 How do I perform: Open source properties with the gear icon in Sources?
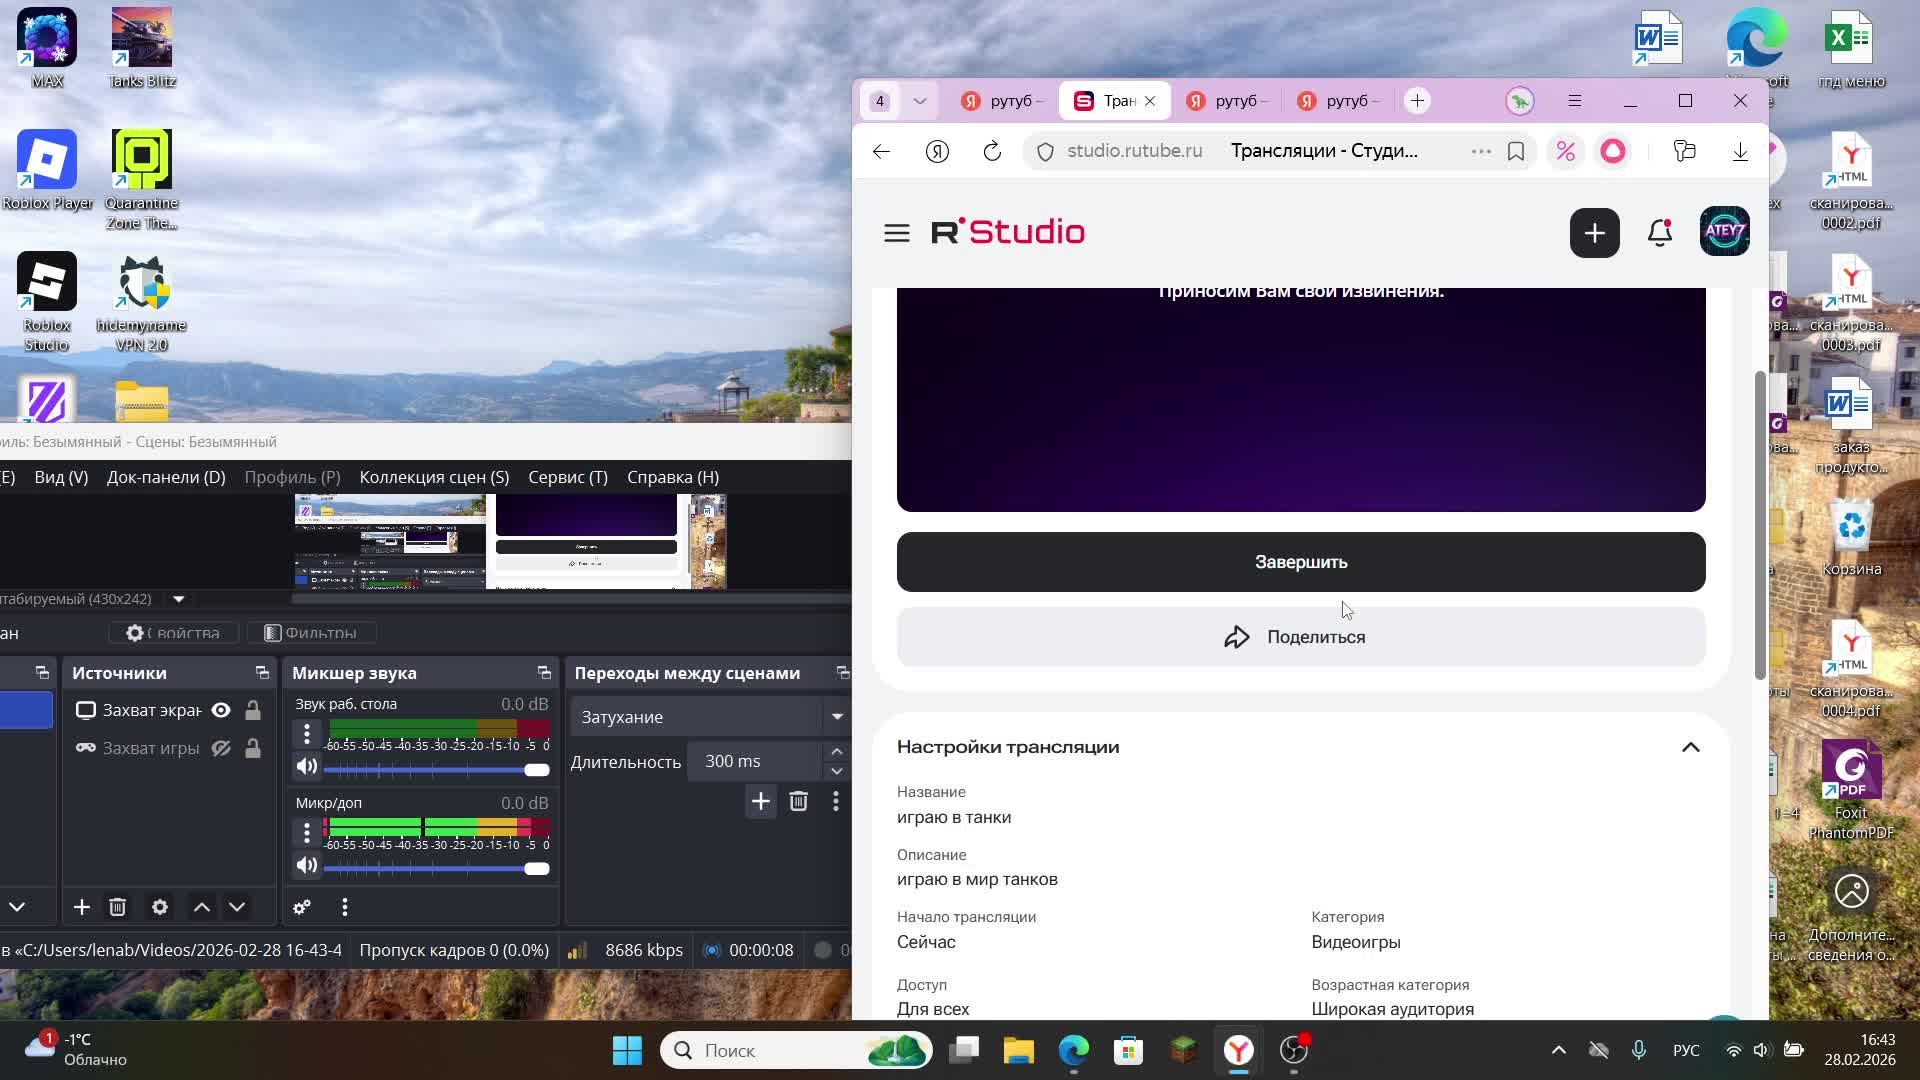click(x=159, y=907)
